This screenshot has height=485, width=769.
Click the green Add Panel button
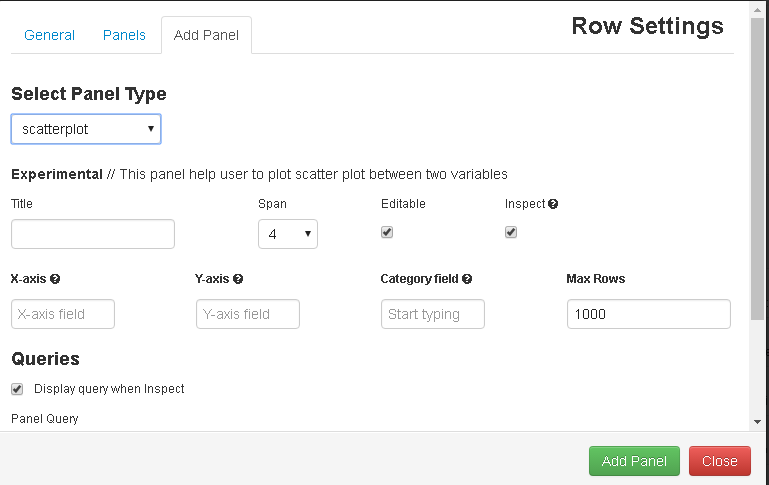point(634,461)
